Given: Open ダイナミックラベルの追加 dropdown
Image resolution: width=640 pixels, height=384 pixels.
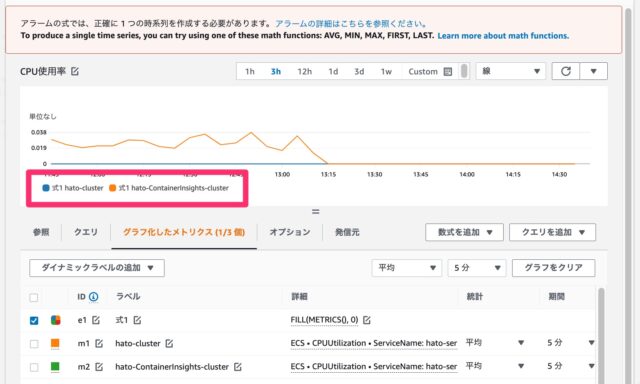Looking at the screenshot, I should (x=97, y=268).
